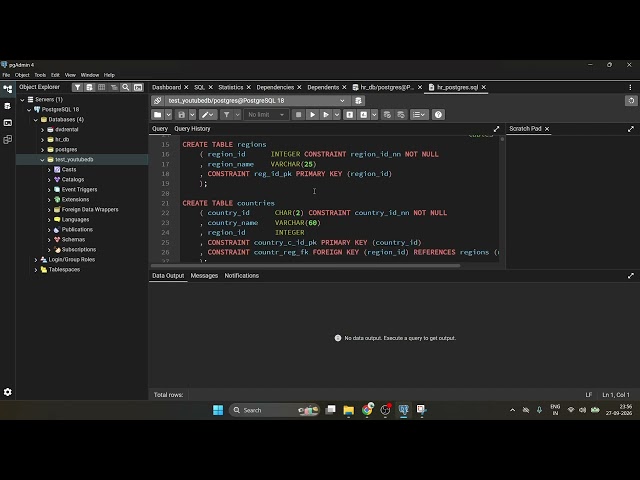Click the Rollback transaction icon
Viewport: 640px width, 480px height.
pyautogui.click(x=401, y=115)
